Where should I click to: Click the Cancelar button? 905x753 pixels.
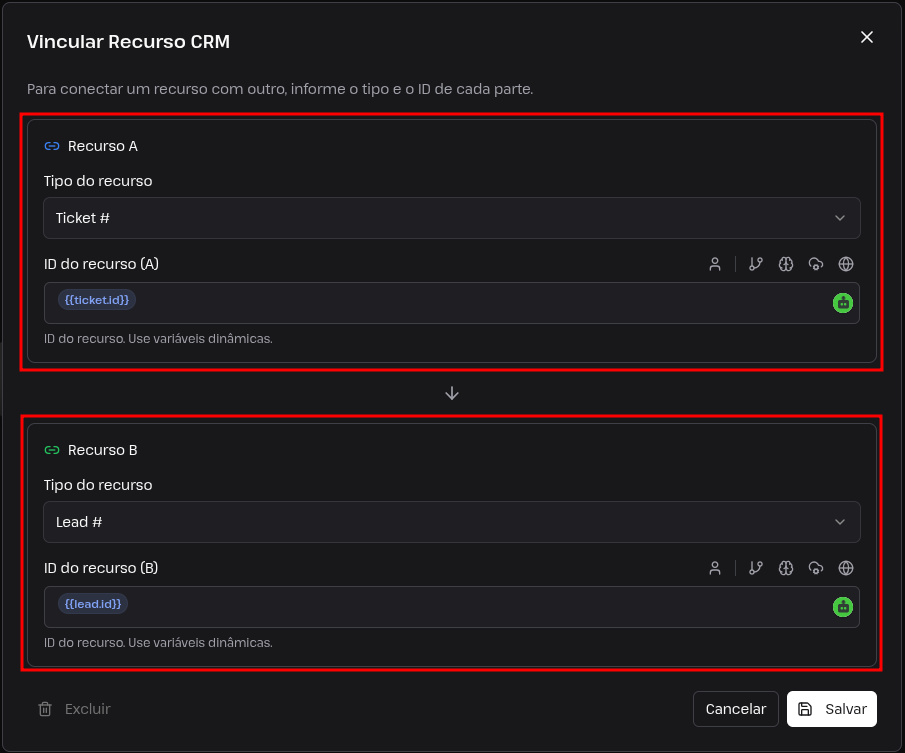pos(736,709)
